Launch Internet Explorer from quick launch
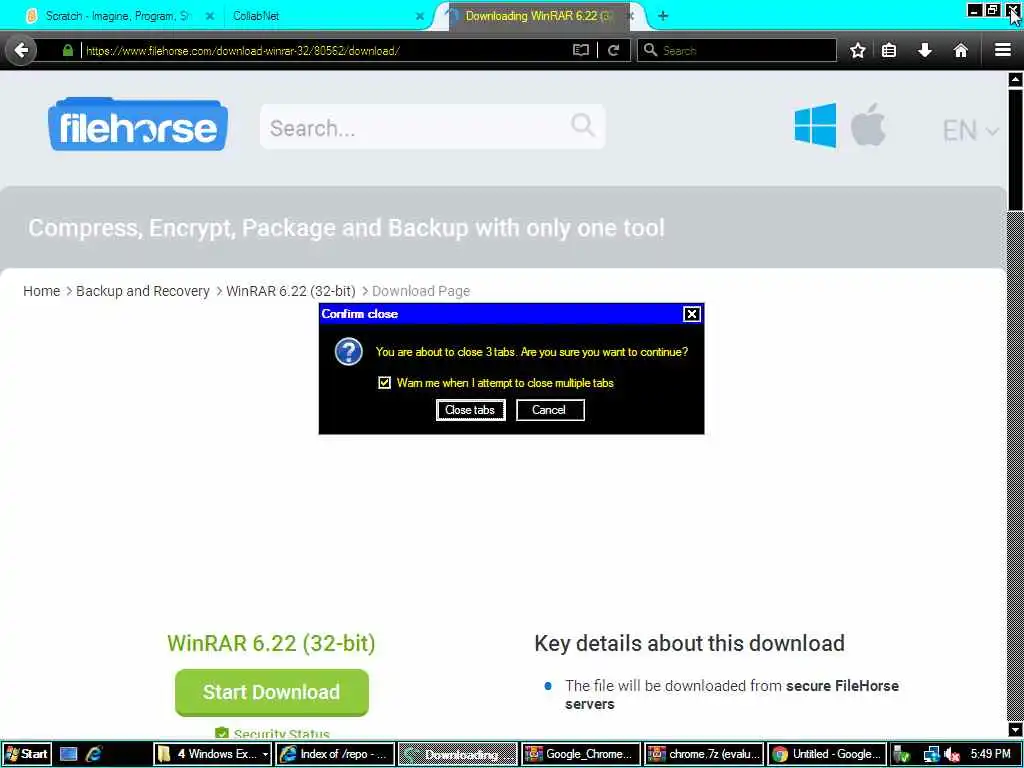 [x=94, y=754]
